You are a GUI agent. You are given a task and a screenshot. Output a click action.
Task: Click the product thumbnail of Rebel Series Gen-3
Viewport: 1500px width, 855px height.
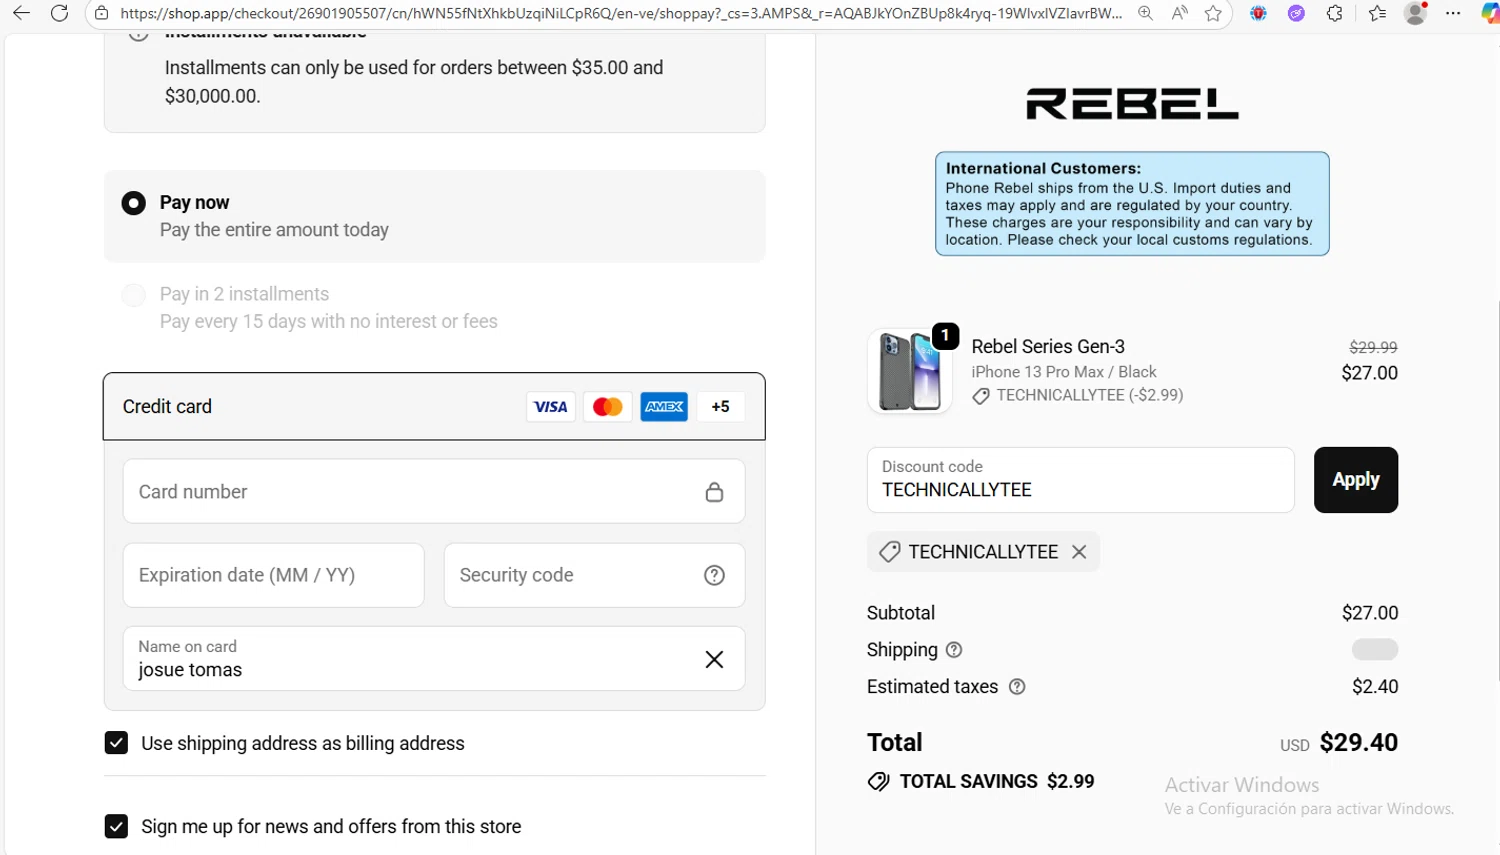click(909, 371)
